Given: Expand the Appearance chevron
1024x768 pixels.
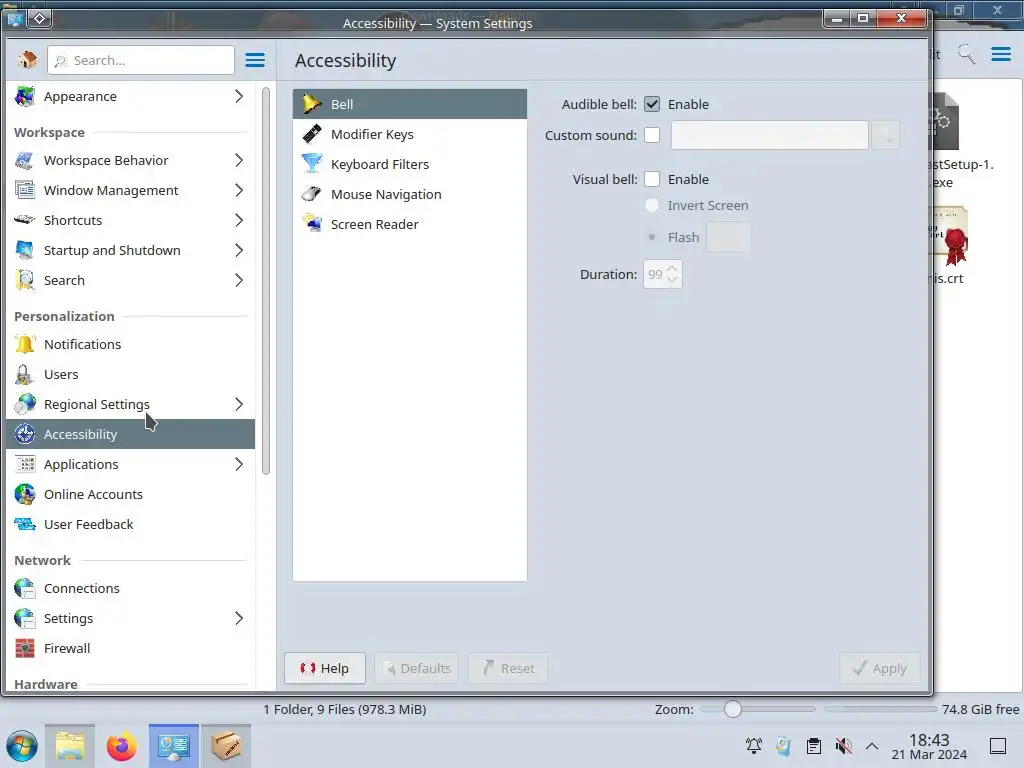Looking at the screenshot, I should pyautogui.click(x=239, y=96).
